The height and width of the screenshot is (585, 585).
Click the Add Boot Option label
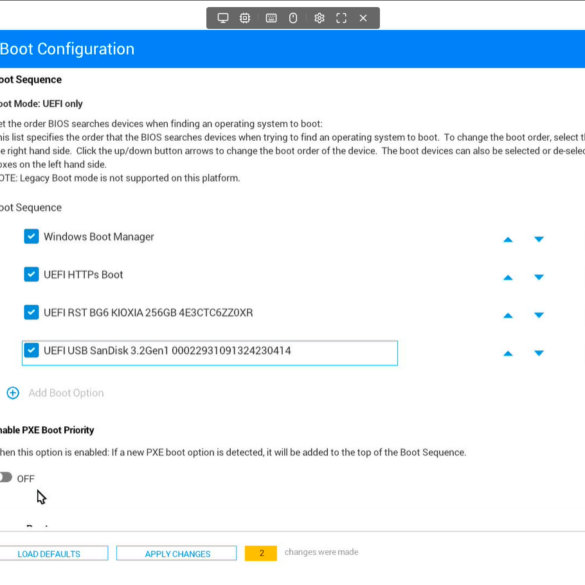click(x=66, y=393)
